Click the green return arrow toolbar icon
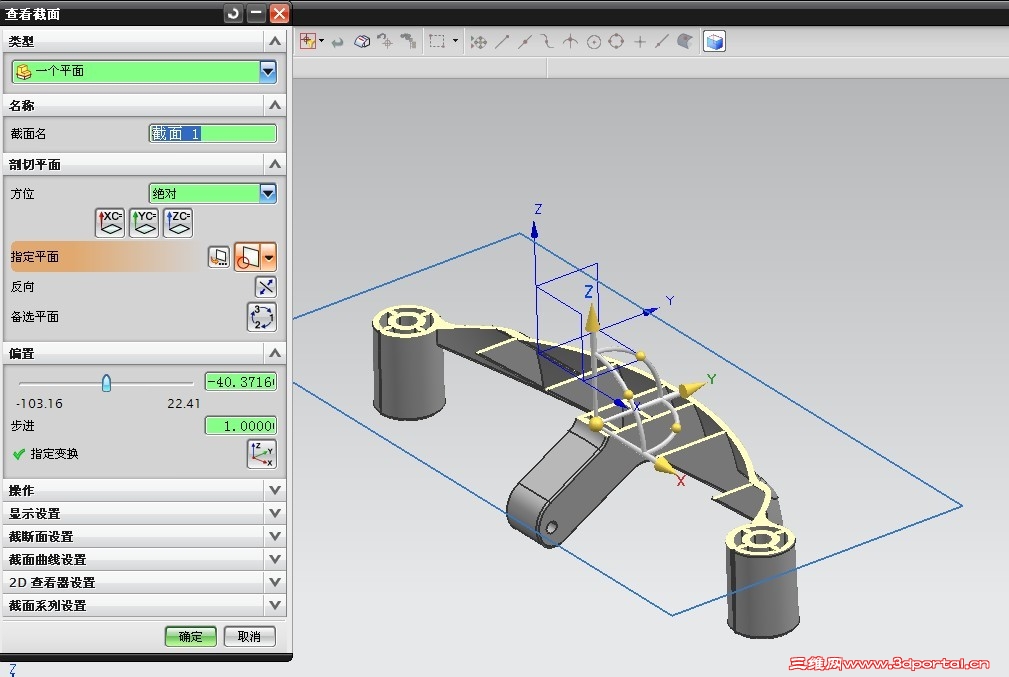The width and height of the screenshot is (1009, 677). (x=337, y=42)
